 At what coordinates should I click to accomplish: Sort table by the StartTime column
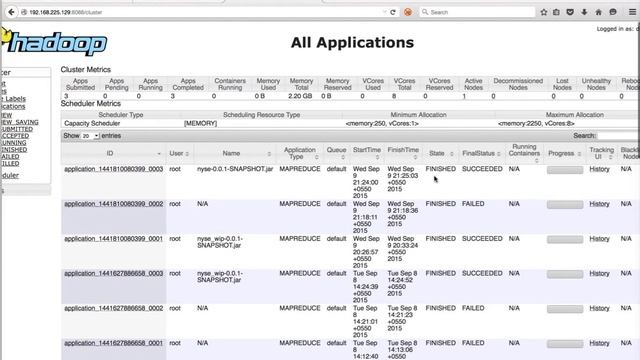[367, 153]
